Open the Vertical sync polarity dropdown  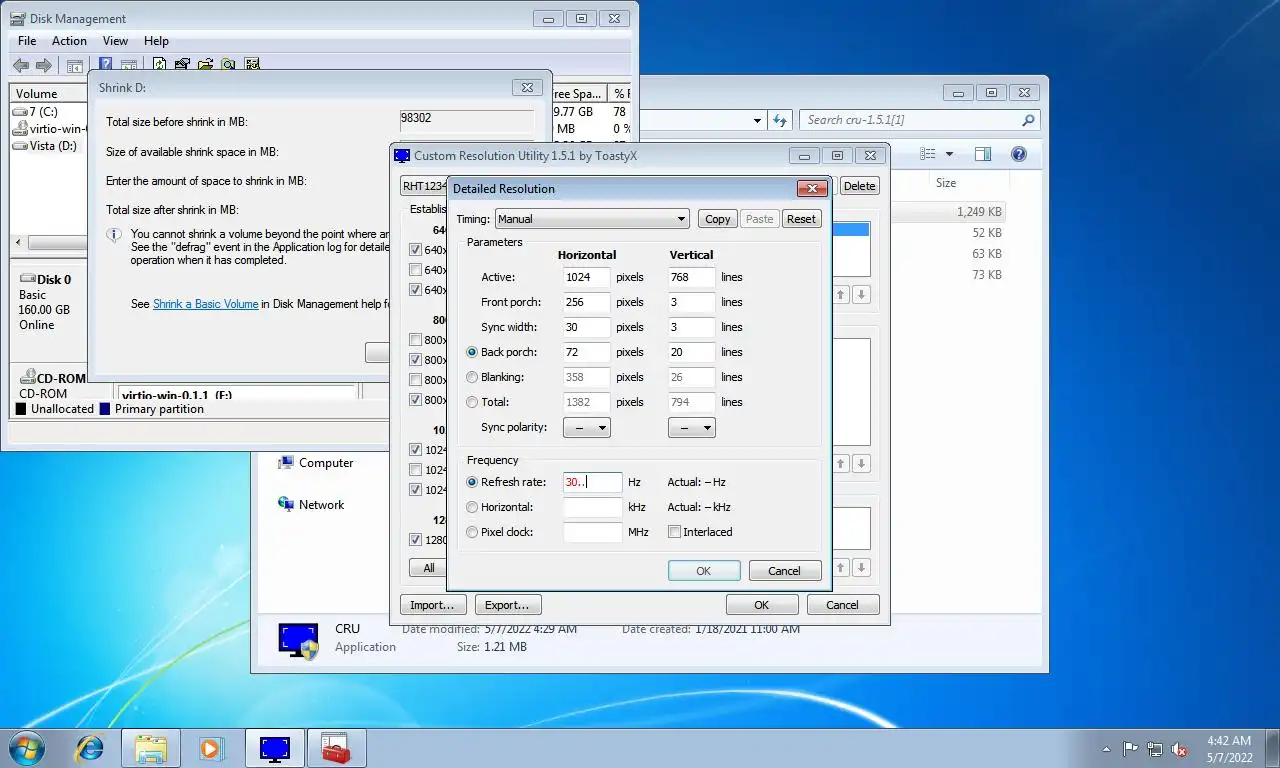[692, 427]
